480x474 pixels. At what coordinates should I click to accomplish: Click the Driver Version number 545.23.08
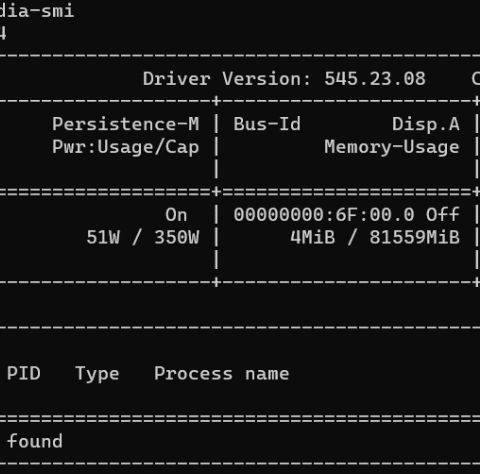tap(375, 79)
